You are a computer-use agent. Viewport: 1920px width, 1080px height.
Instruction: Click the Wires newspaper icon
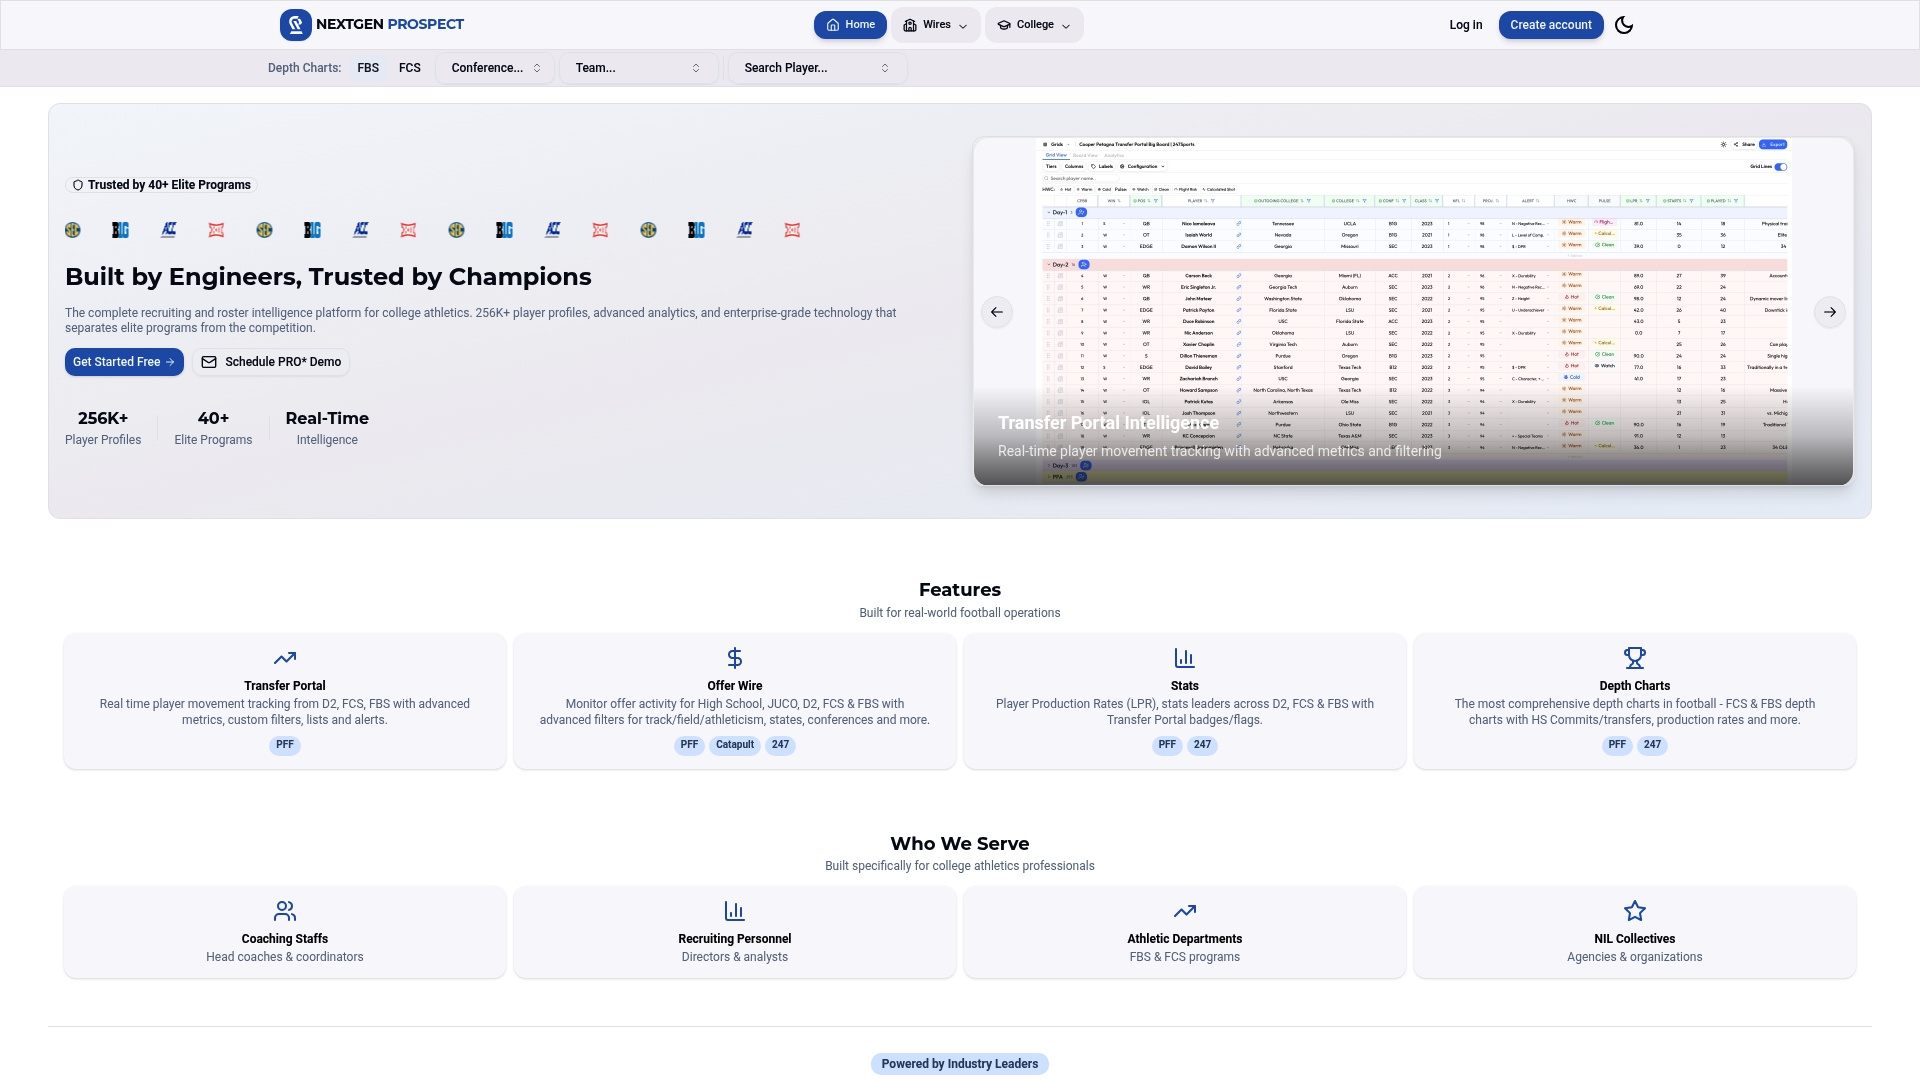click(910, 25)
